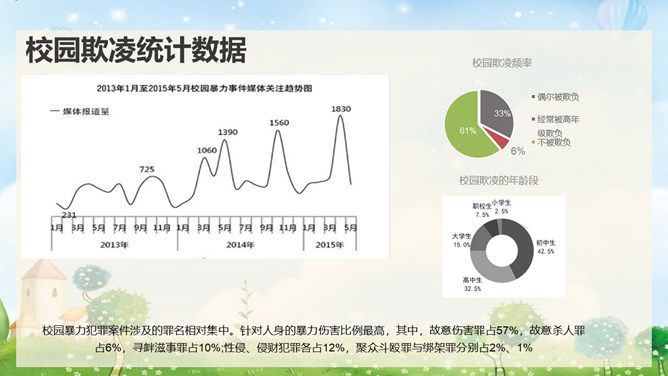Viewport: 668px width, 376px height.
Task: Click the 不被欺负 legend text
Action: [x=553, y=143]
